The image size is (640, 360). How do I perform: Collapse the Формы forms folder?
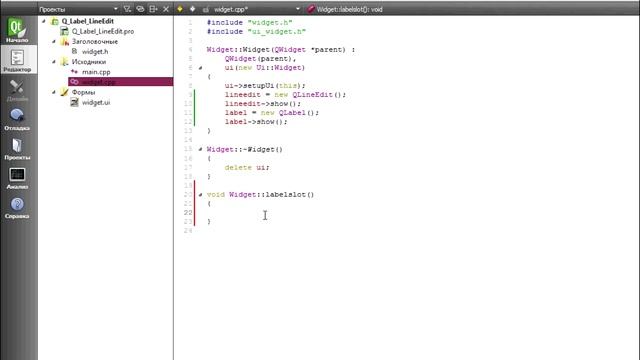(53, 92)
